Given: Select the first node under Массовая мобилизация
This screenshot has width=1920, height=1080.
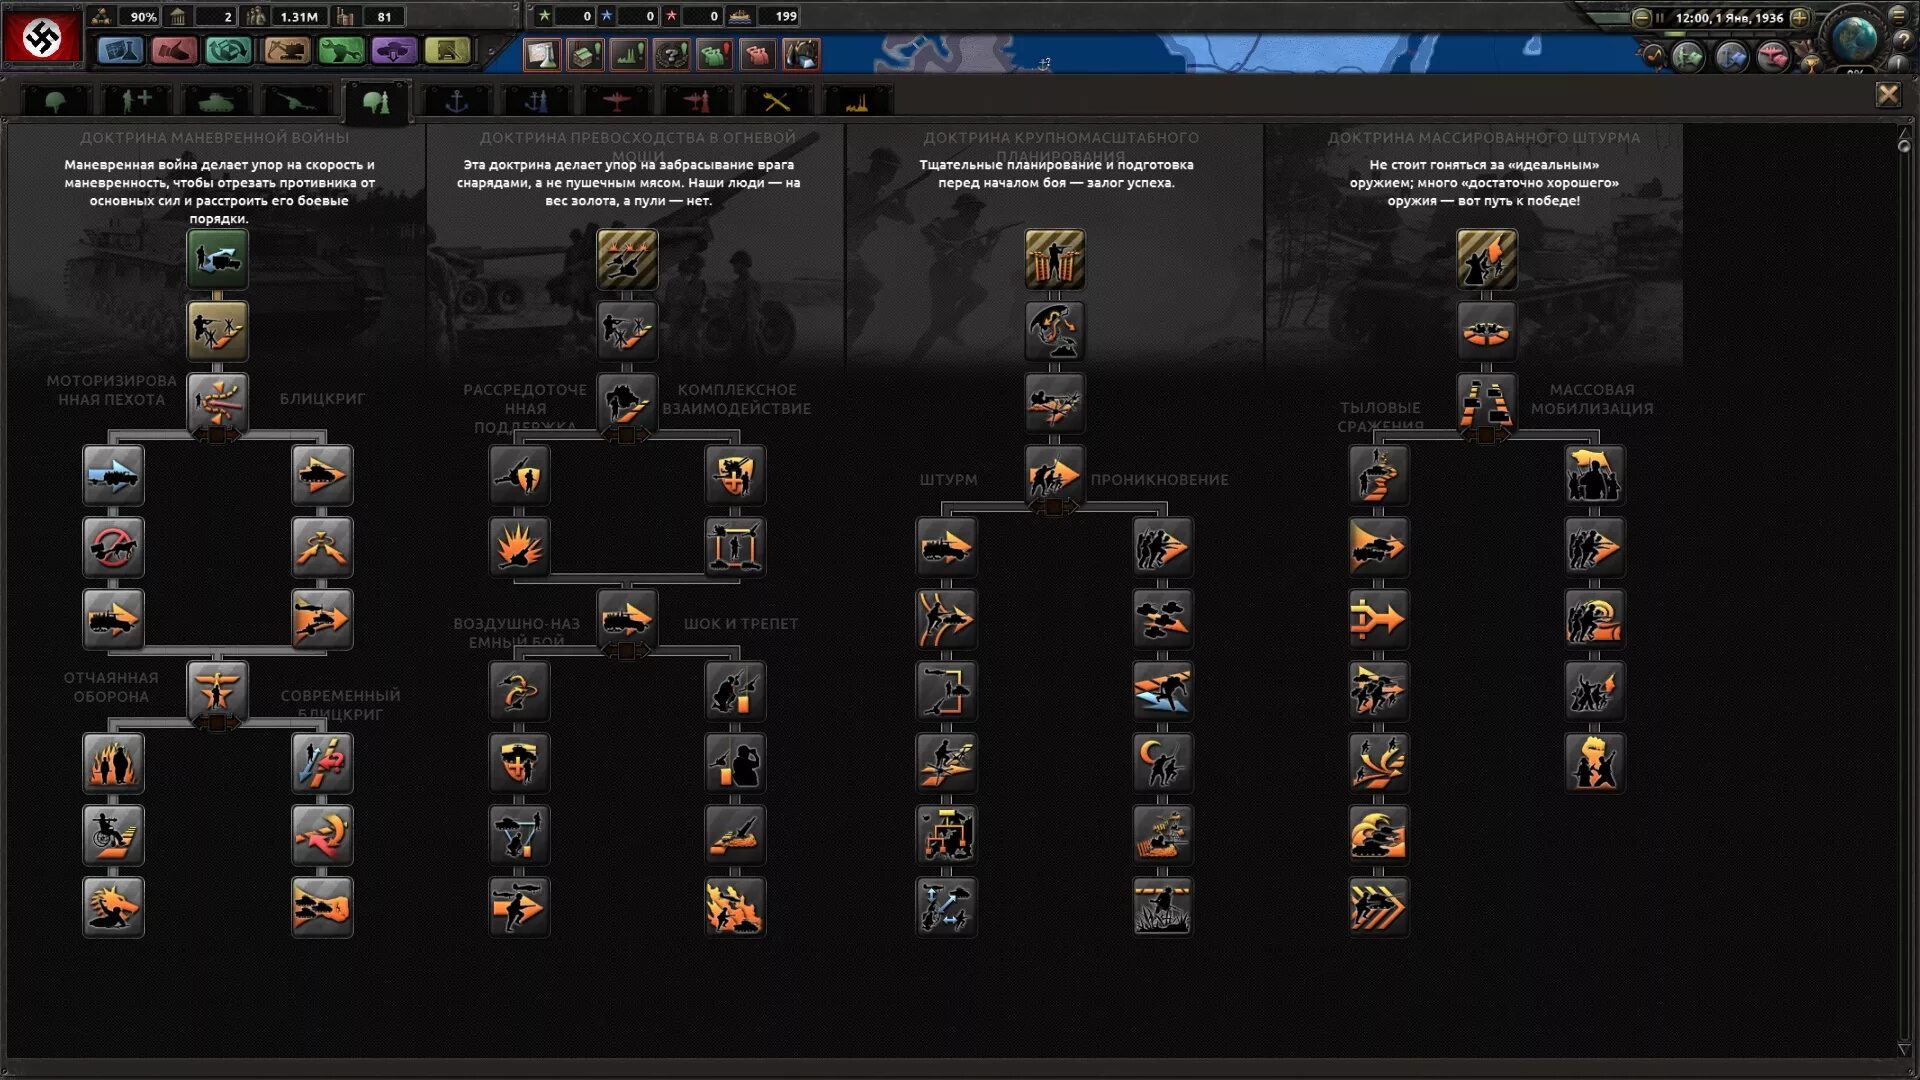Looking at the screenshot, I should (1595, 475).
